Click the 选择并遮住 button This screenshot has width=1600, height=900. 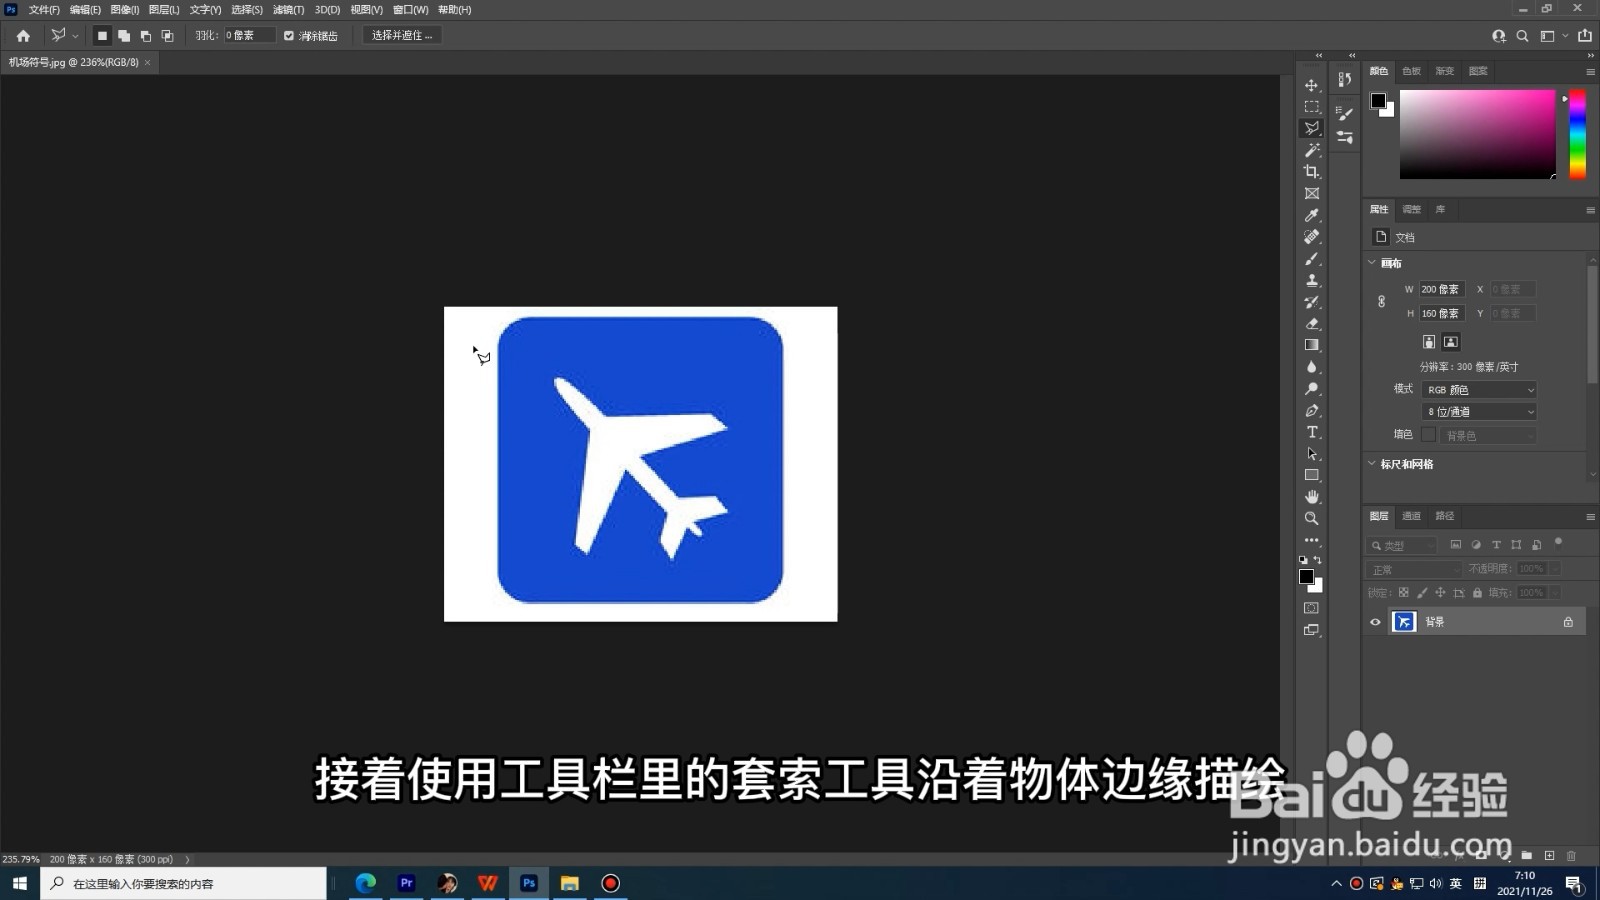coord(402,35)
